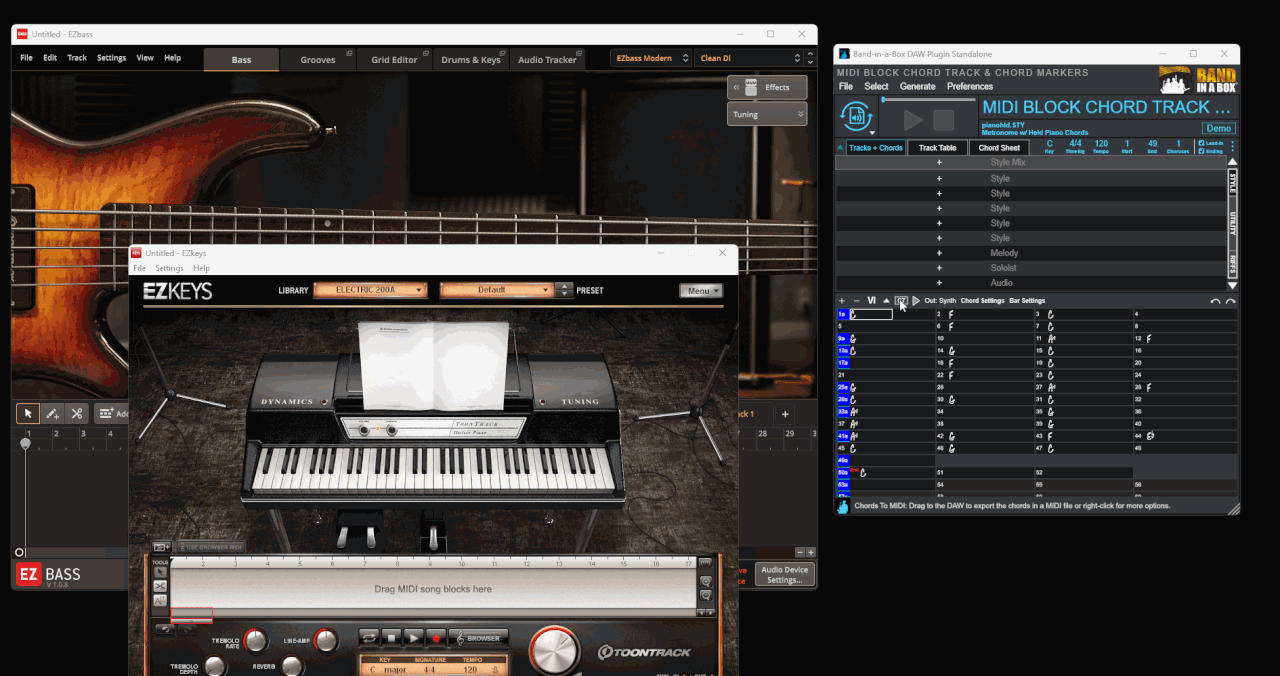Click the Line-Amp knob in EZkeys
1280x676 pixels.
coord(325,641)
